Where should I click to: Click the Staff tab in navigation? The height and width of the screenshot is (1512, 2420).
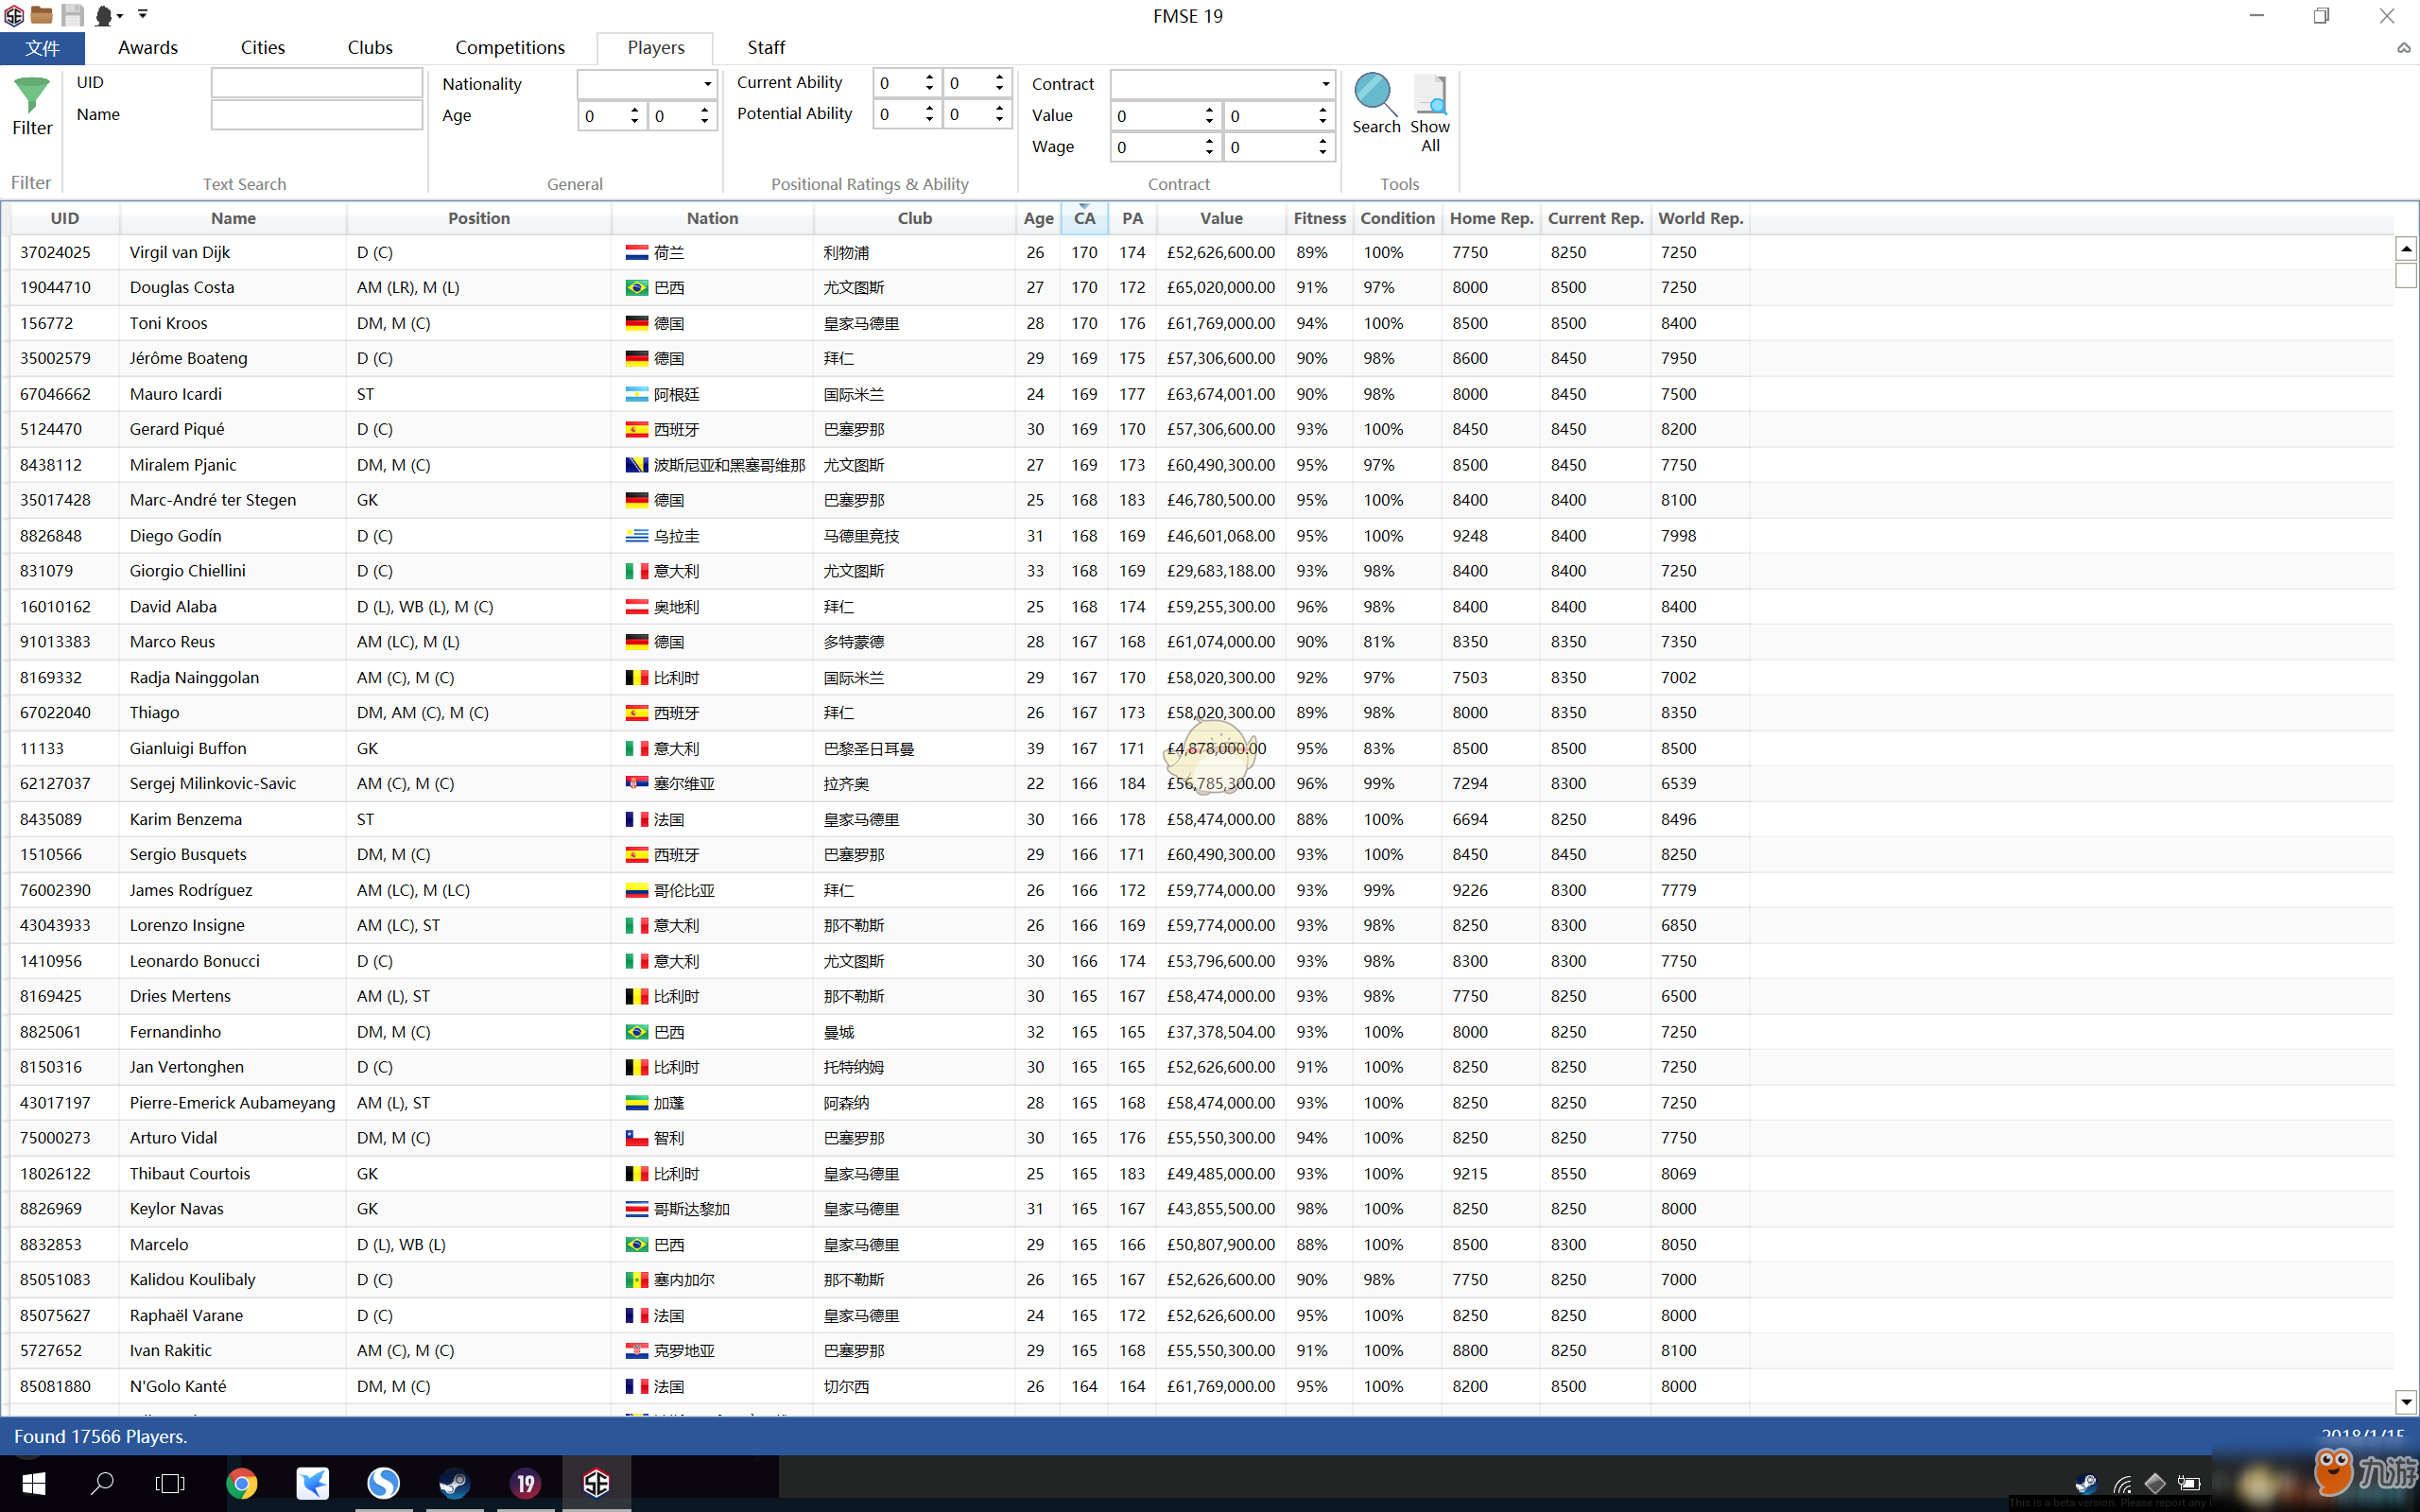(763, 47)
